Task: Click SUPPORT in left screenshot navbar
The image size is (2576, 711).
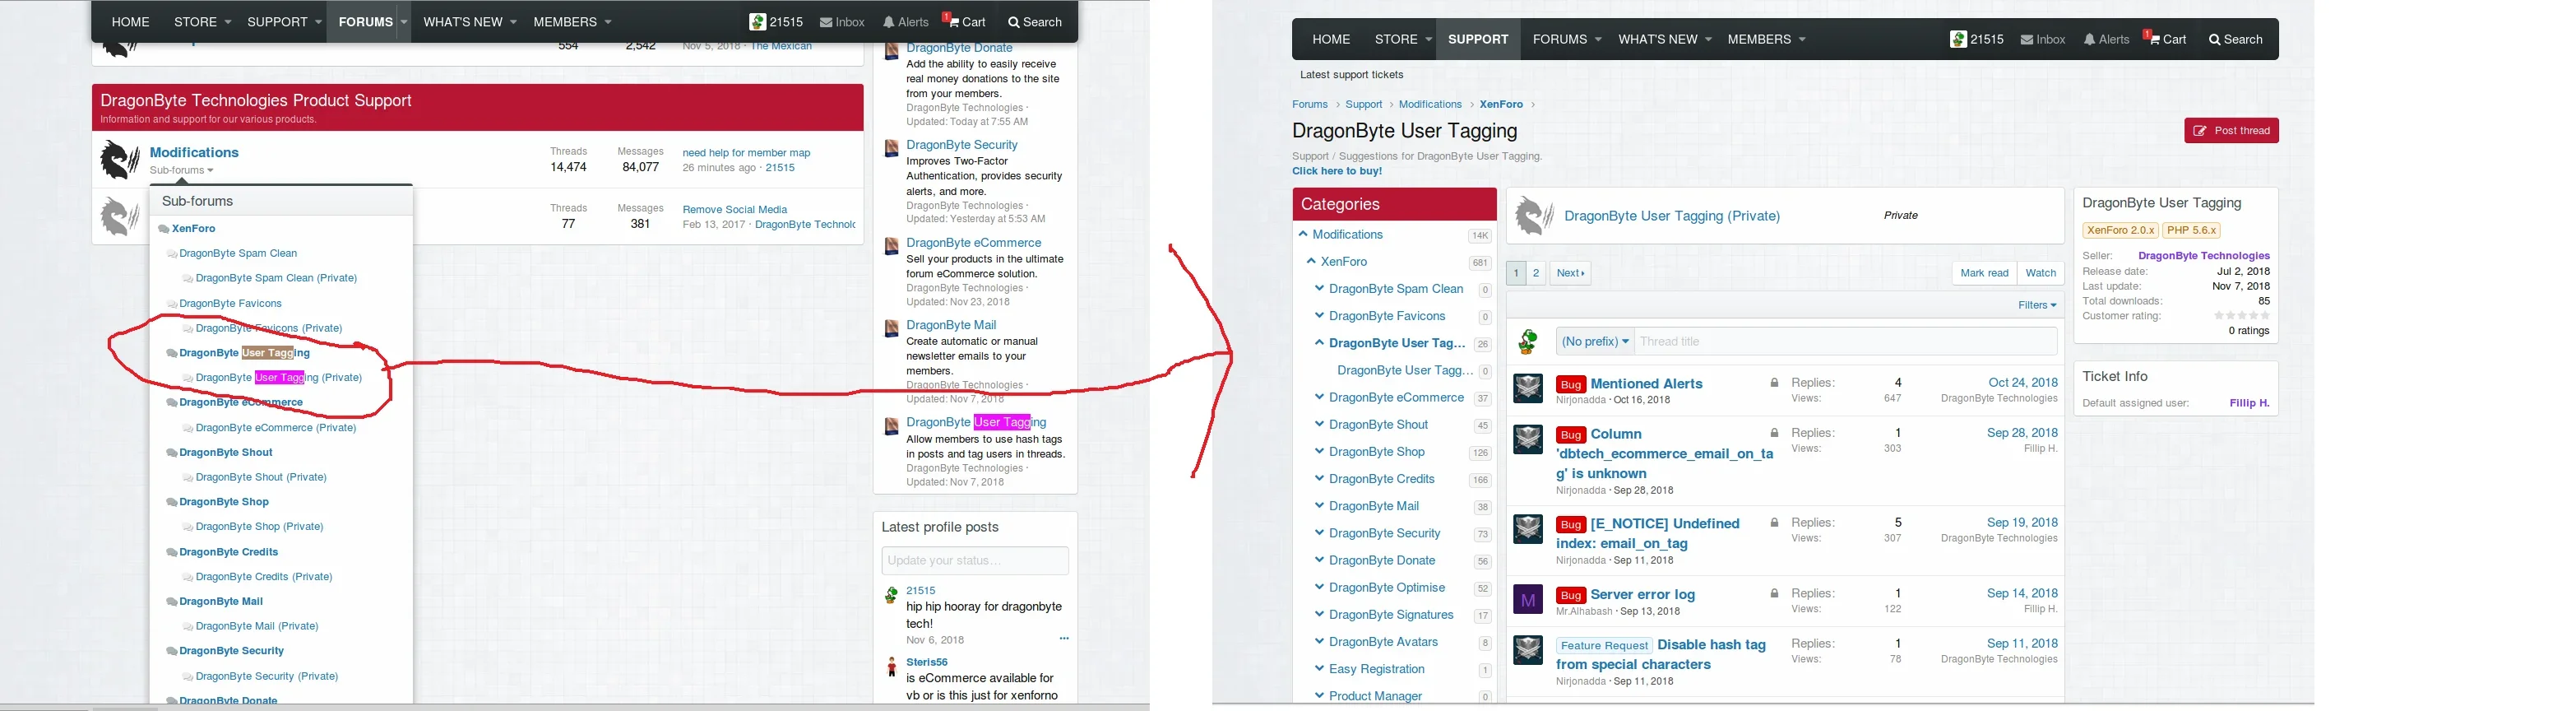Action: coord(277,22)
